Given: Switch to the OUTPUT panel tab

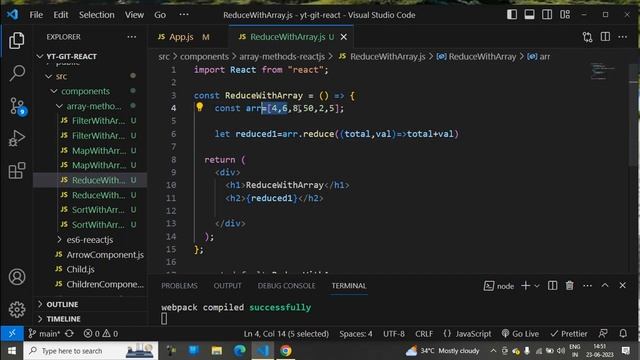Looking at the screenshot, I should pyautogui.click(x=227, y=286).
